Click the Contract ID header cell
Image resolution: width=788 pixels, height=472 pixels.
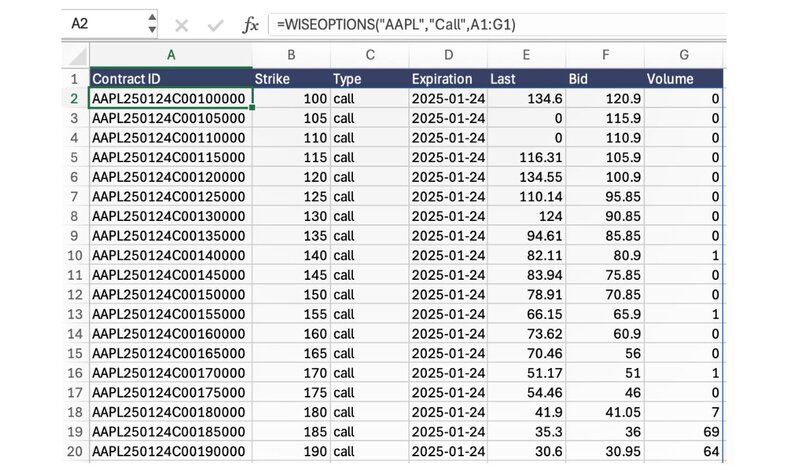[170, 78]
